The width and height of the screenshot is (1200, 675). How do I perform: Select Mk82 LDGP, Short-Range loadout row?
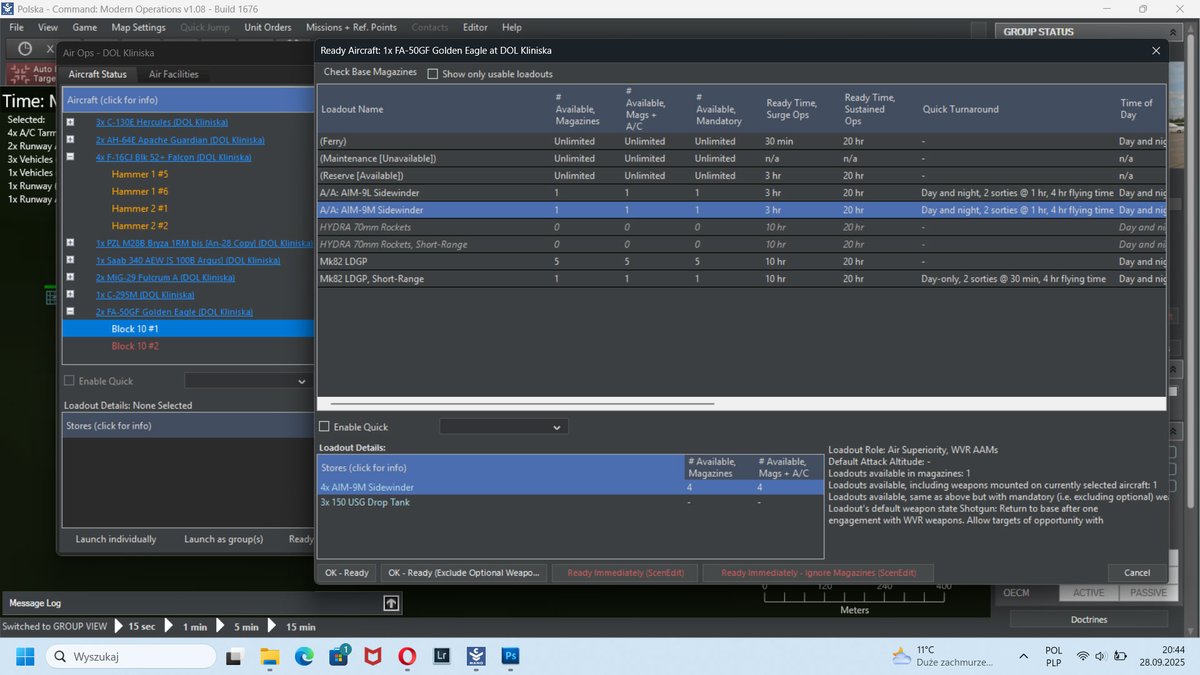coord(741,279)
